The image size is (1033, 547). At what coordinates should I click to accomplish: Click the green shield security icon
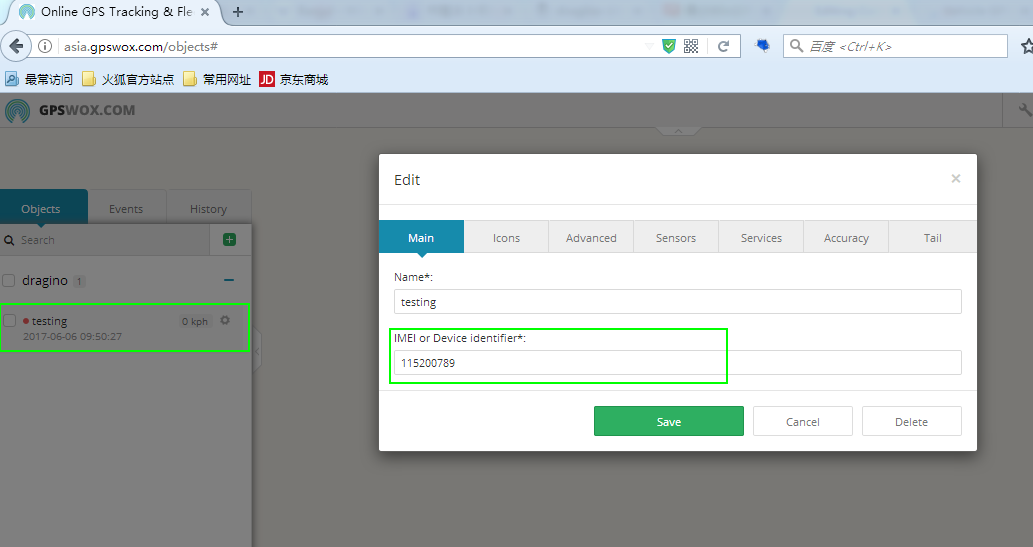coord(669,46)
